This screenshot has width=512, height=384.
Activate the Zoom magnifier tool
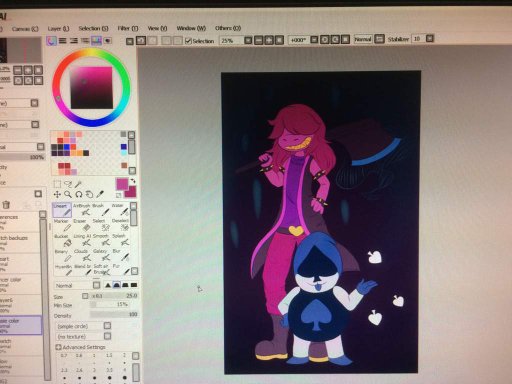(x=68, y=194)
